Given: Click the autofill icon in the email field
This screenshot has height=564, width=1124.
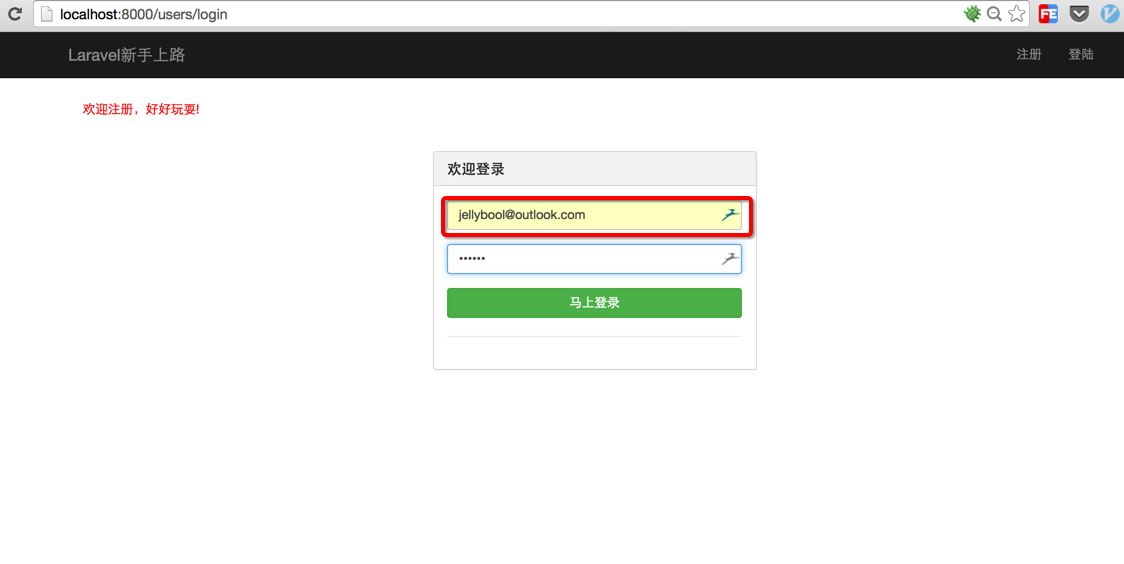Looking at the screenshot, I should (729, 215).
